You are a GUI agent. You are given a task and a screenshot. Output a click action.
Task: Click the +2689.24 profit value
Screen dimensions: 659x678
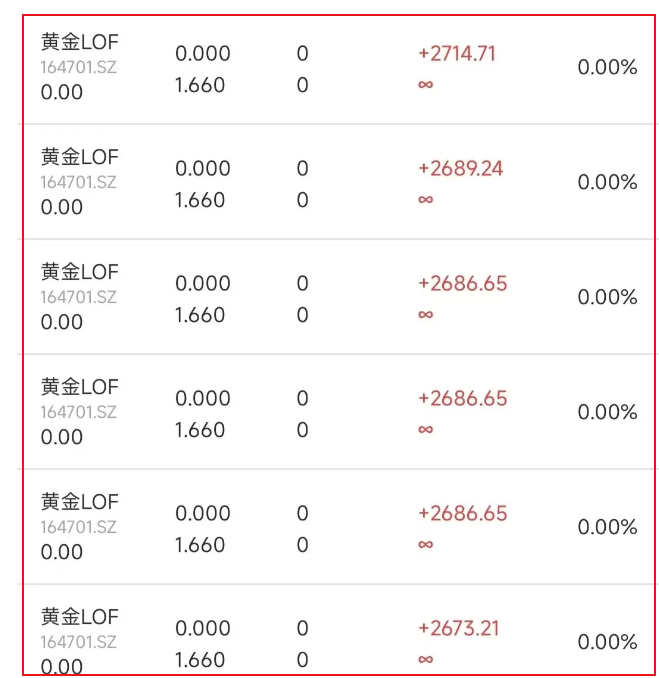[460, 169]
